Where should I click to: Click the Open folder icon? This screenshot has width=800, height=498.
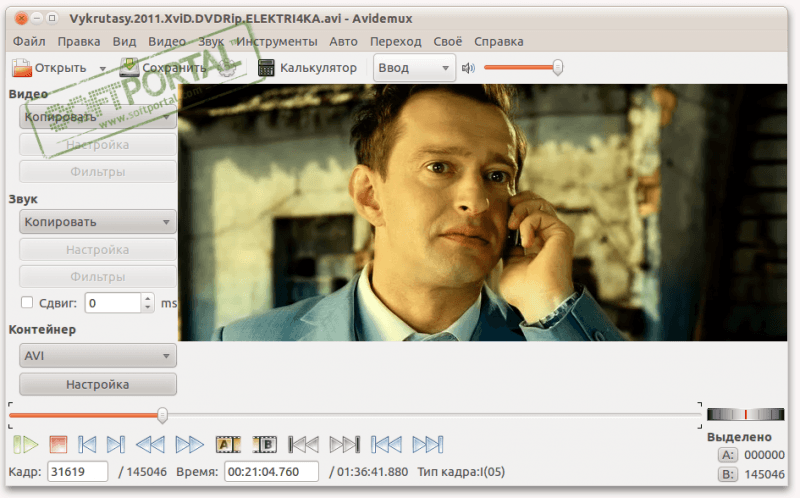click(x=22, y=68)
